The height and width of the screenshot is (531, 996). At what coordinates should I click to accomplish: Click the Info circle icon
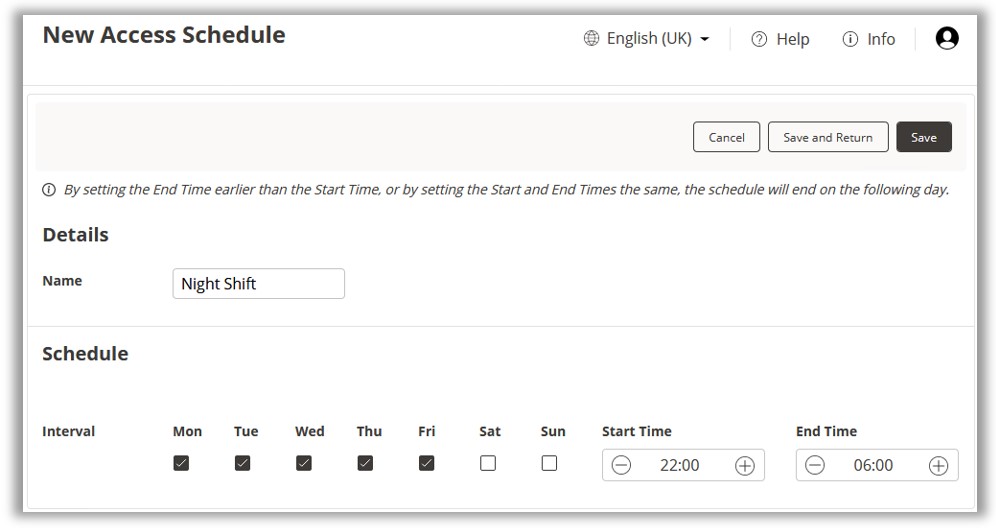point(851,40)
